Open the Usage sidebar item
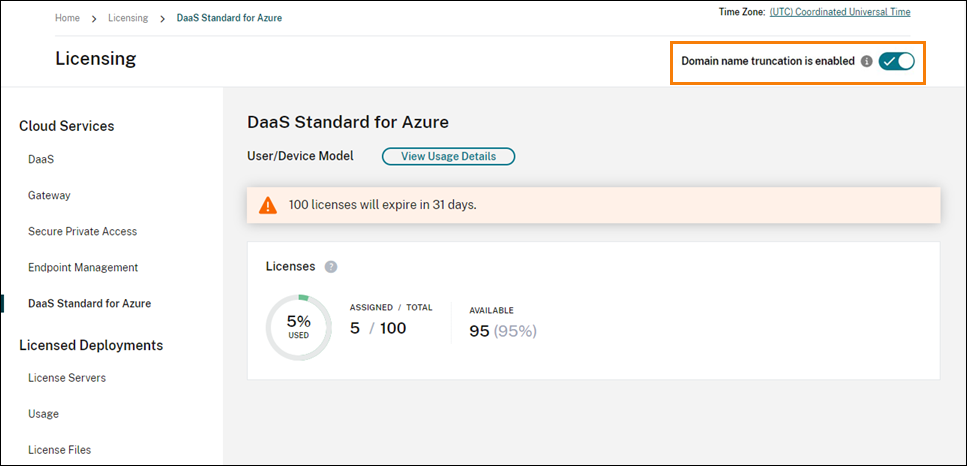 43,414
